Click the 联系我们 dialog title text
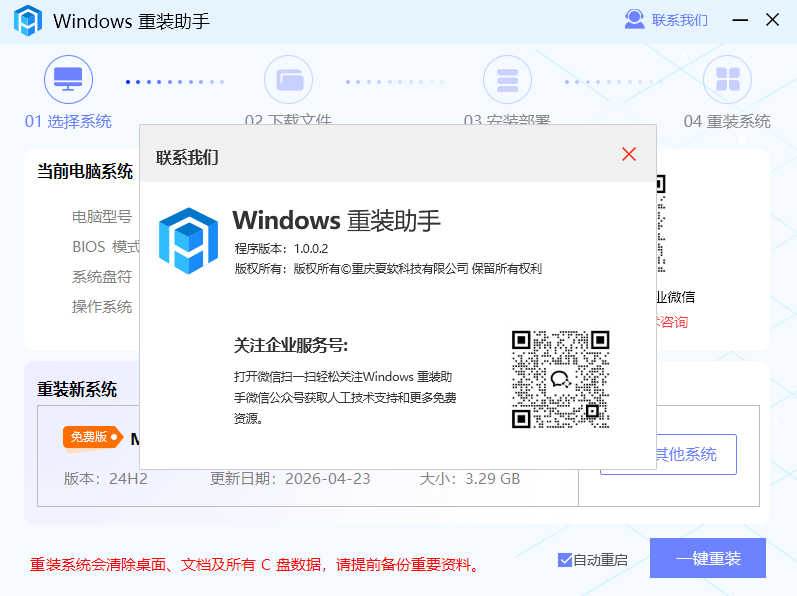Viewport: 797px width, 596px height. click(x=187, y=158)
